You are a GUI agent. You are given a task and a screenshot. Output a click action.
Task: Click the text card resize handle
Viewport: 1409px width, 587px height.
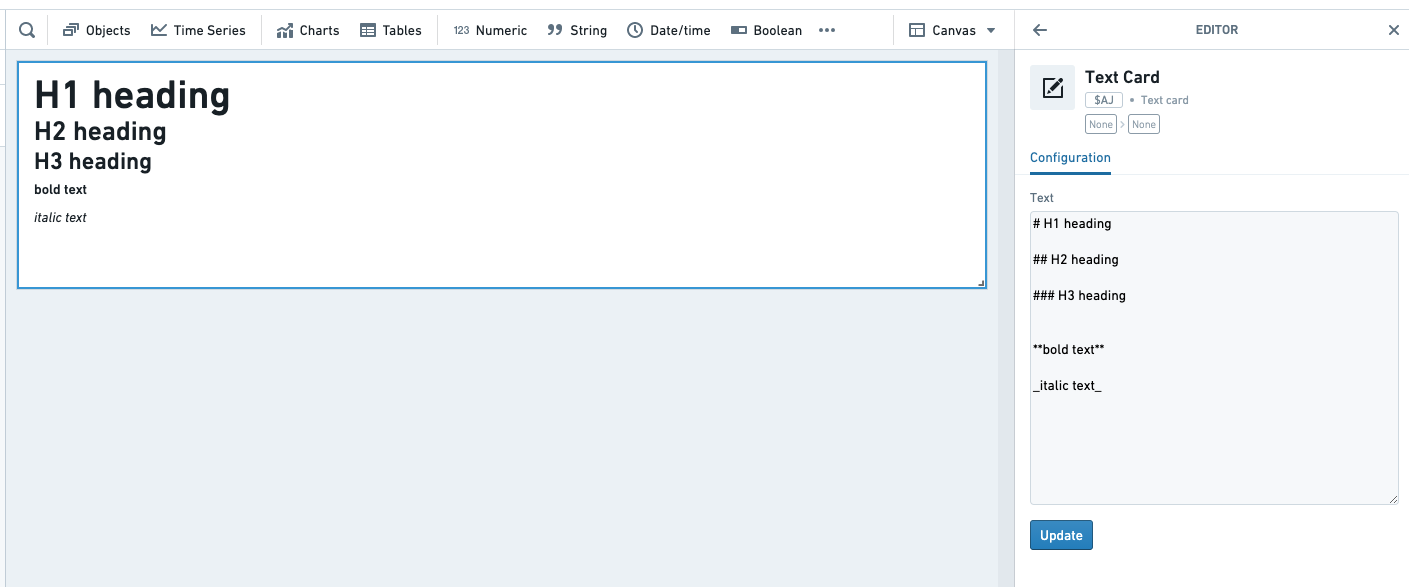(x=981, y=284)
